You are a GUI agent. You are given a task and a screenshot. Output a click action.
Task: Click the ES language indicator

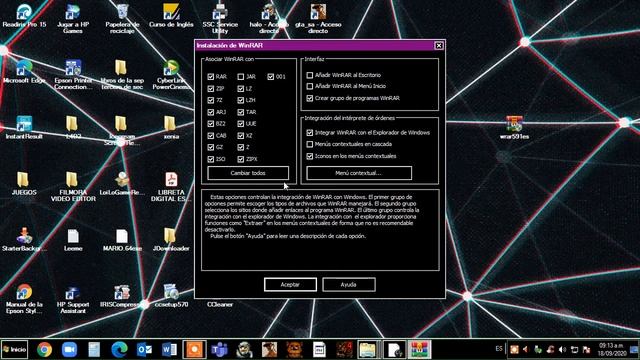[499, 349]
